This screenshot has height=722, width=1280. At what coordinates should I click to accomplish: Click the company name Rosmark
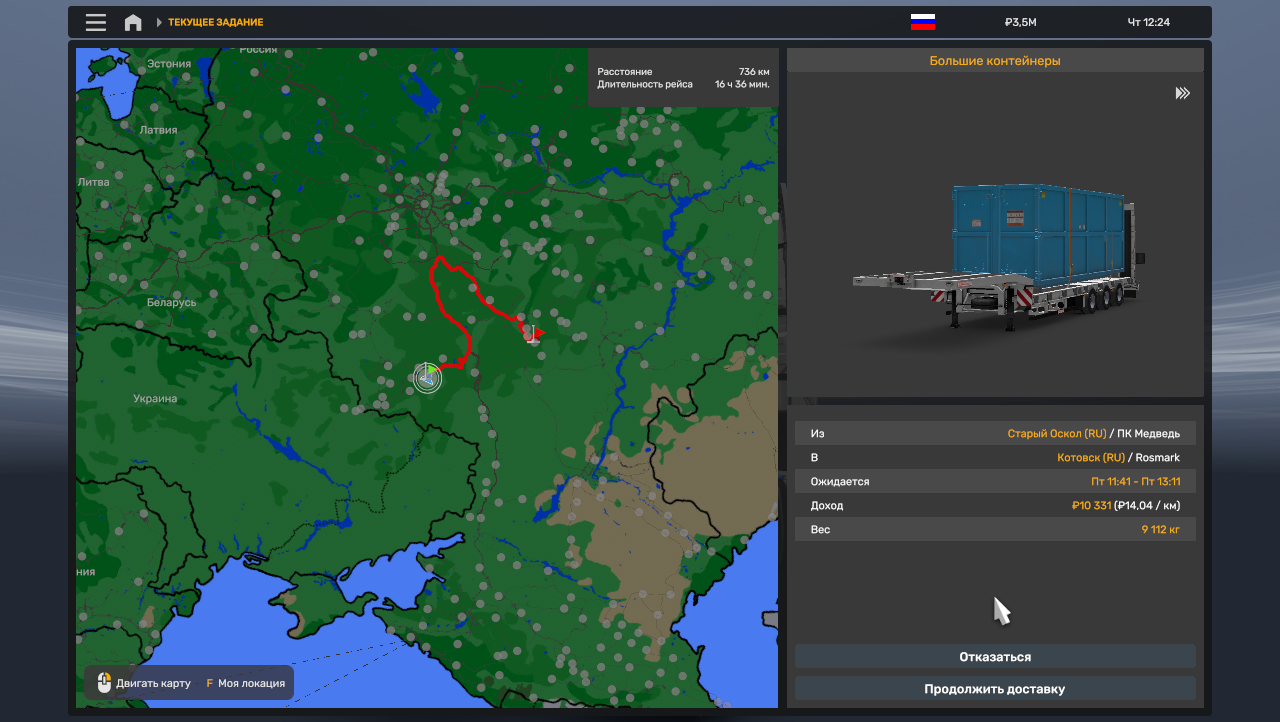(x=1158, y=458)
